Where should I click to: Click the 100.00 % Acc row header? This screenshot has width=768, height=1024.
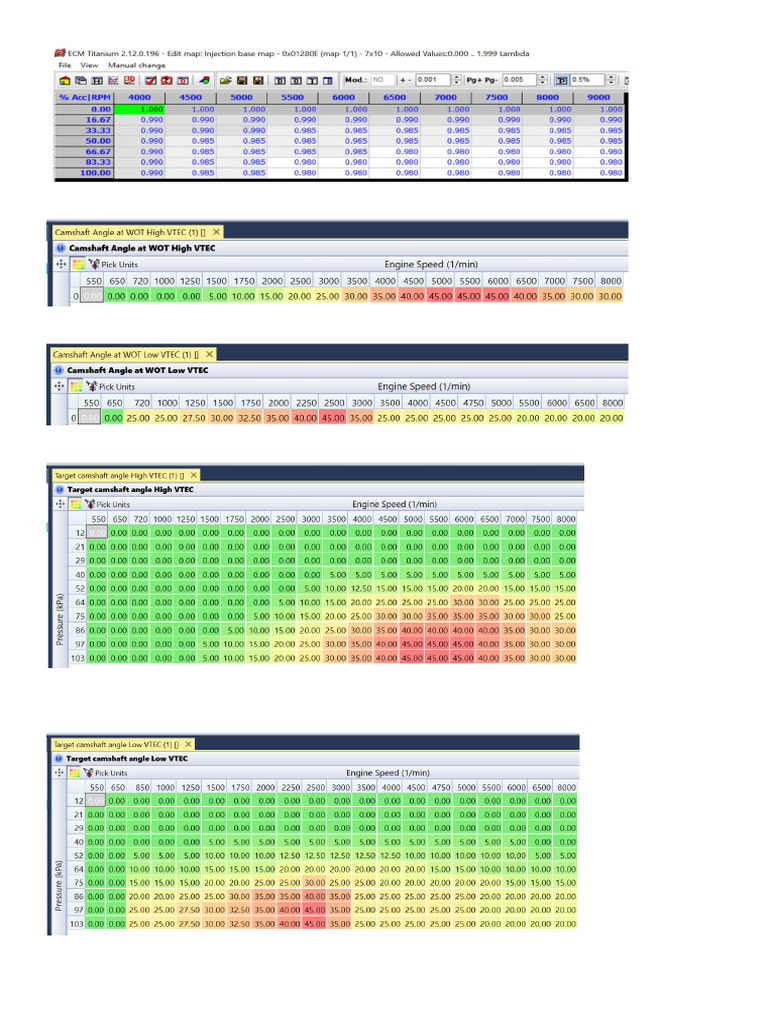click(84, 172)
